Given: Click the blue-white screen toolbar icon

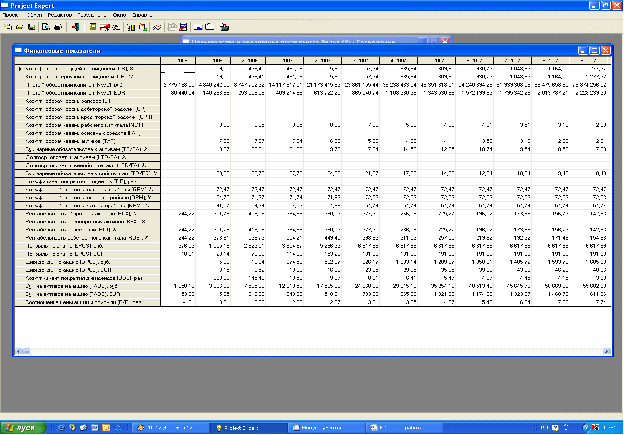Looking at the screenshot, I should (198, 27).
